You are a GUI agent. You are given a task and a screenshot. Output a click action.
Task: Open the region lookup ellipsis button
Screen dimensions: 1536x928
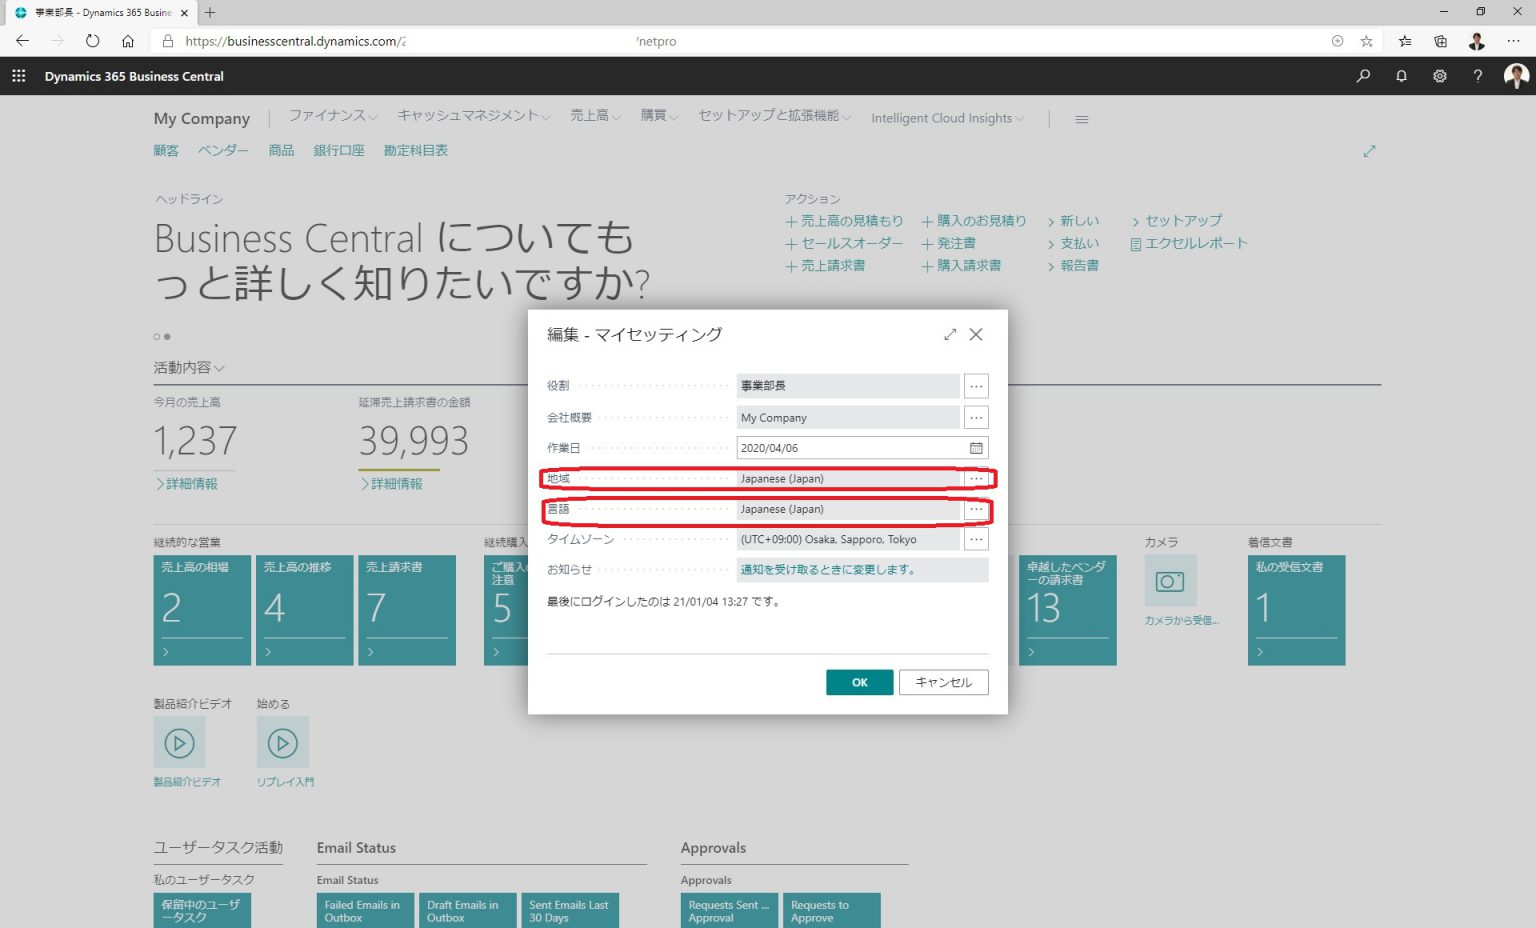(x=976, y=479)
